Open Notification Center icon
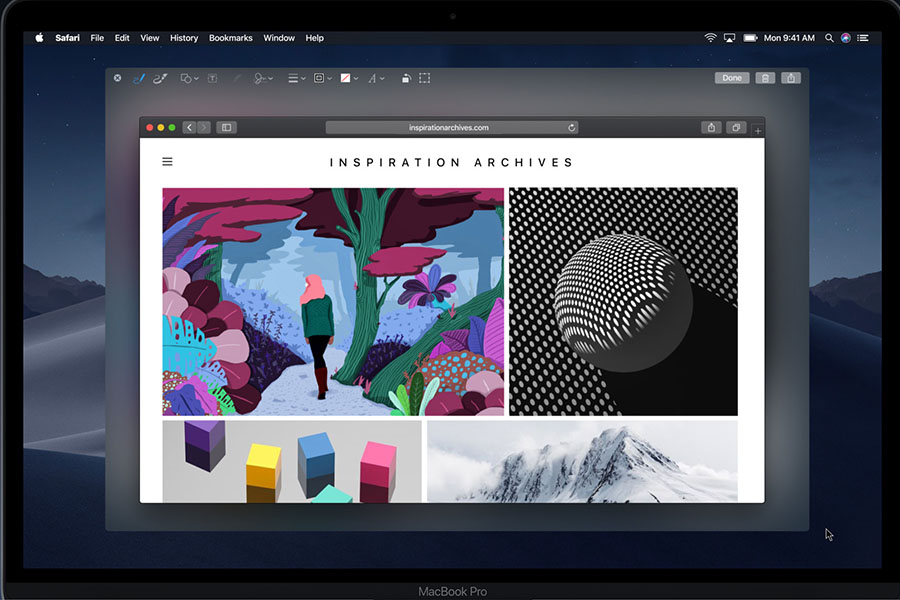Viewport: 900px width, 600px height. [x=863, y=38]
